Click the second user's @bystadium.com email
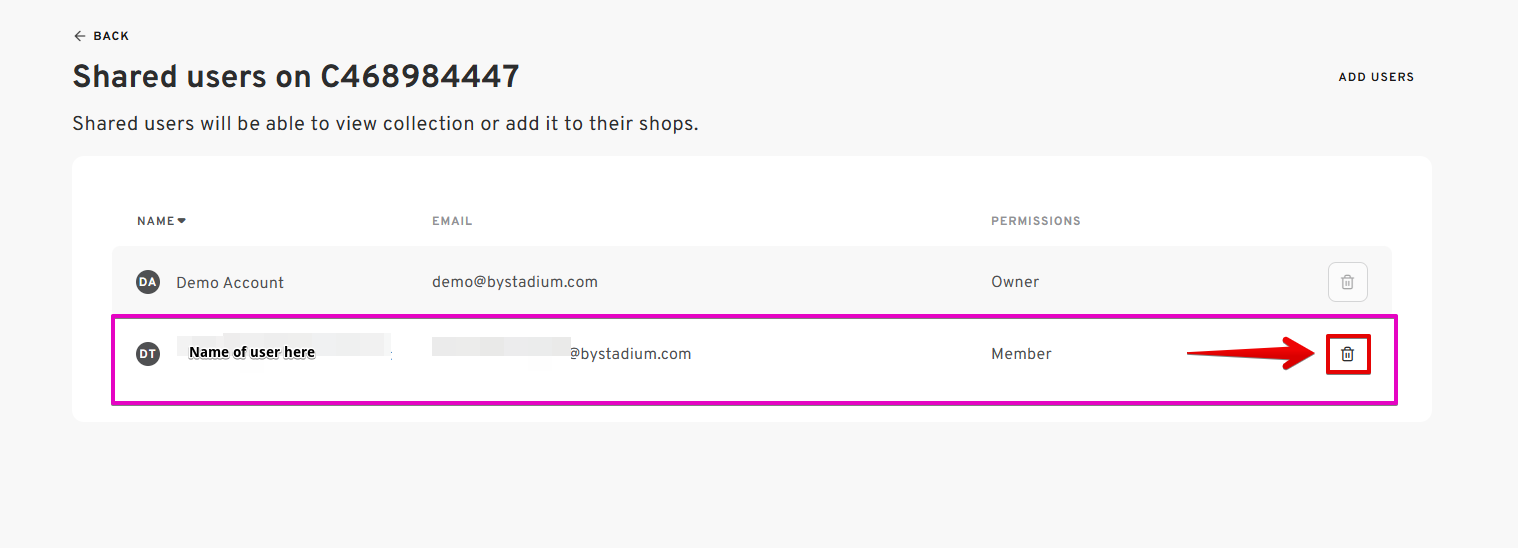 [630, 354]
